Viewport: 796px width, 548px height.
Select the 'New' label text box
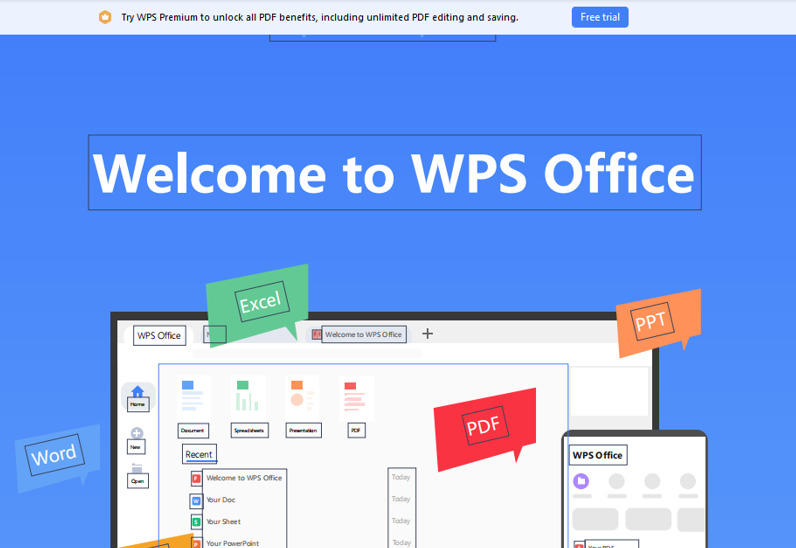coord(136,447)
